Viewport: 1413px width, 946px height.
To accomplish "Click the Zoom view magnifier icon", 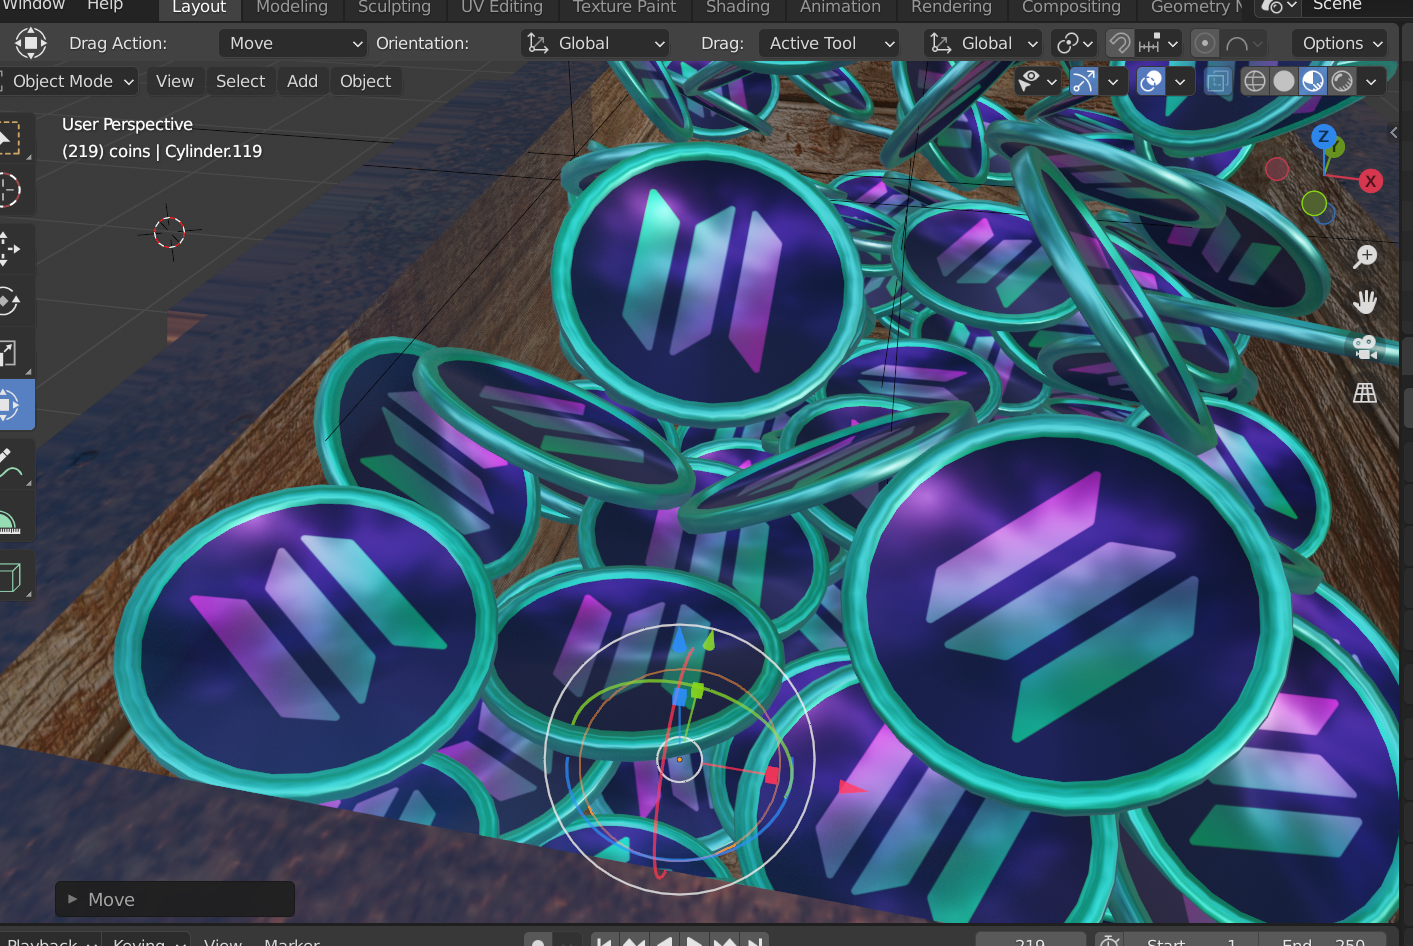I will [1365, 257].
